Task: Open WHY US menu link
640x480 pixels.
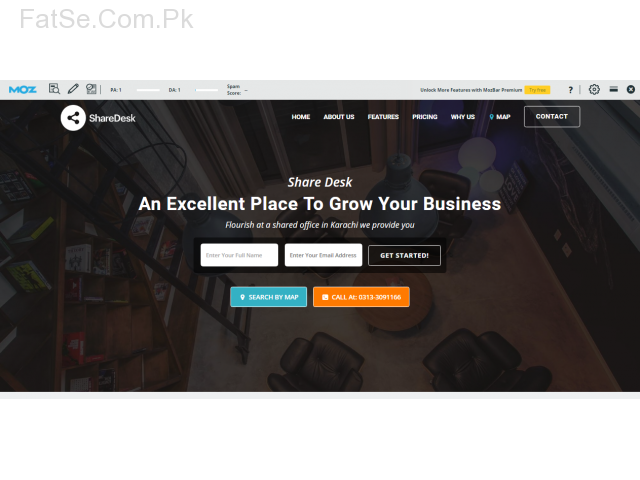Action: coord(463,117)
